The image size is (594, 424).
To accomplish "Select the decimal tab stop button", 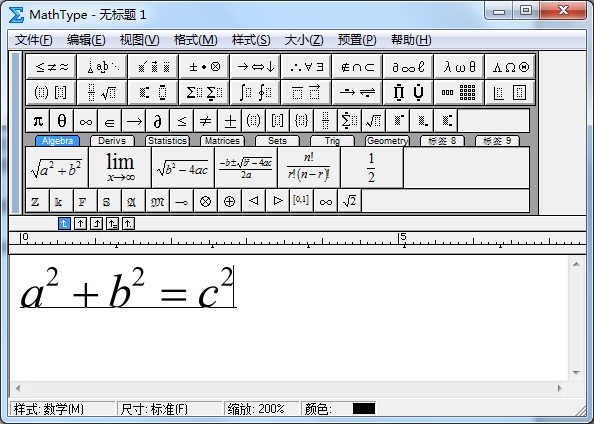I will (x=128, y=224).
